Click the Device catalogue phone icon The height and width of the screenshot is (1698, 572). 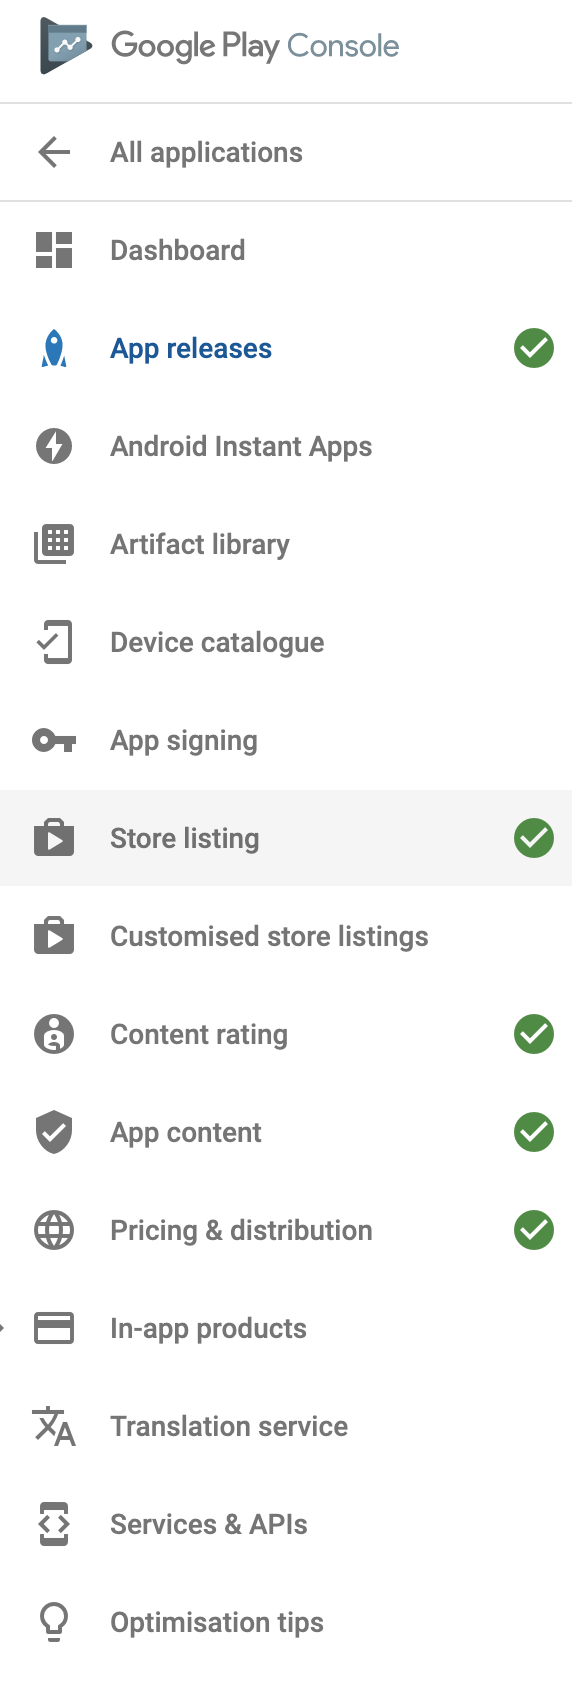pos(54,642)
